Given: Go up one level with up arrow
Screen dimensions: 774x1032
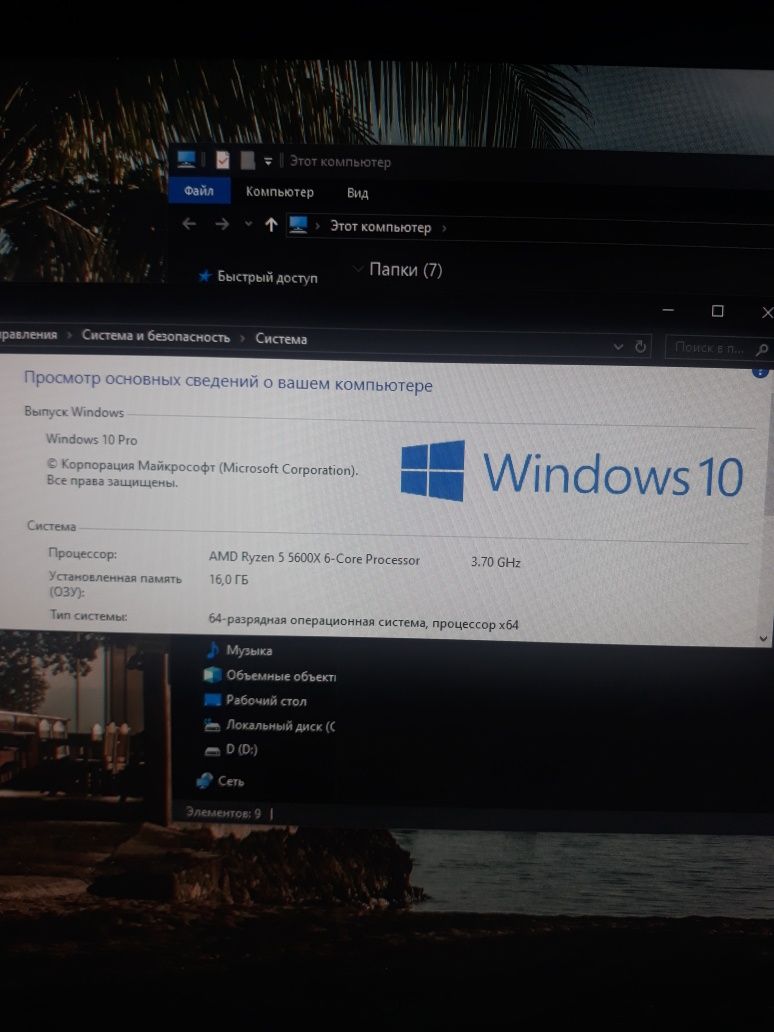Looking at the screenshot, I should coord(271,224).
